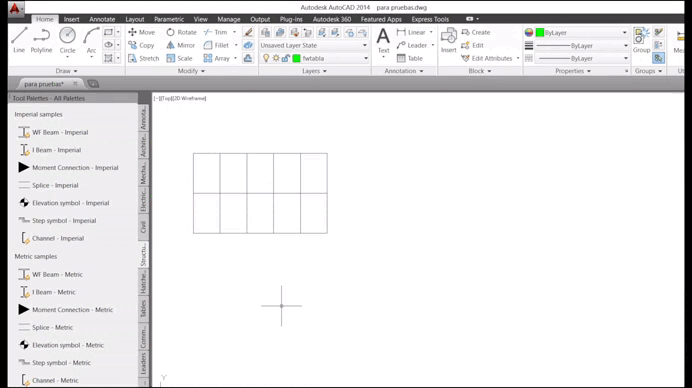692x388 pixels.
Task: Click the Array tool
Action: pos(216,58)
